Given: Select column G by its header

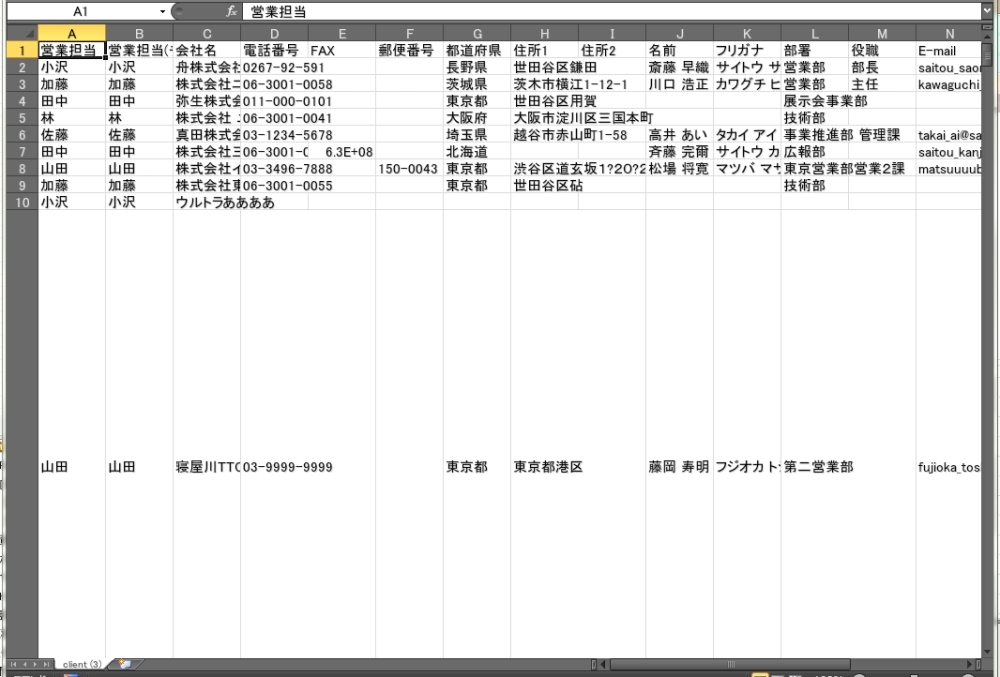Looking at the screenshot, I should tap(477, 33).
